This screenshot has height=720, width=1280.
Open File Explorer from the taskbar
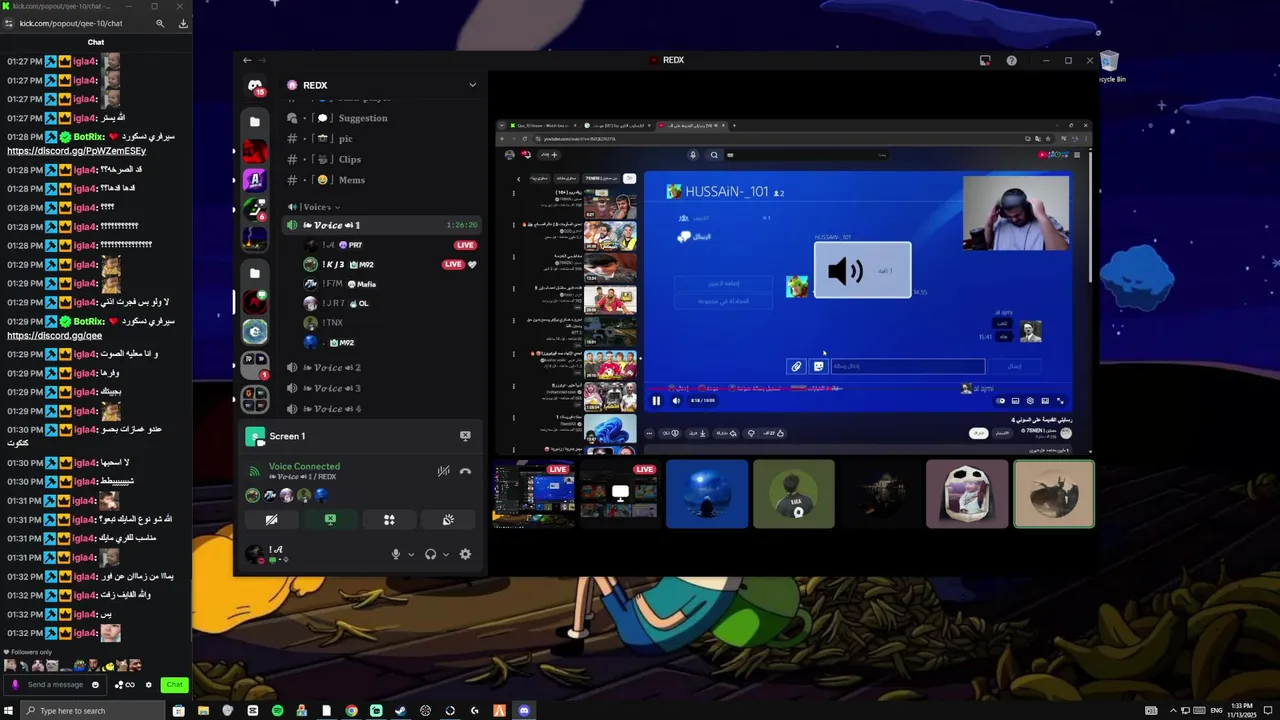(x=203, y=710)
